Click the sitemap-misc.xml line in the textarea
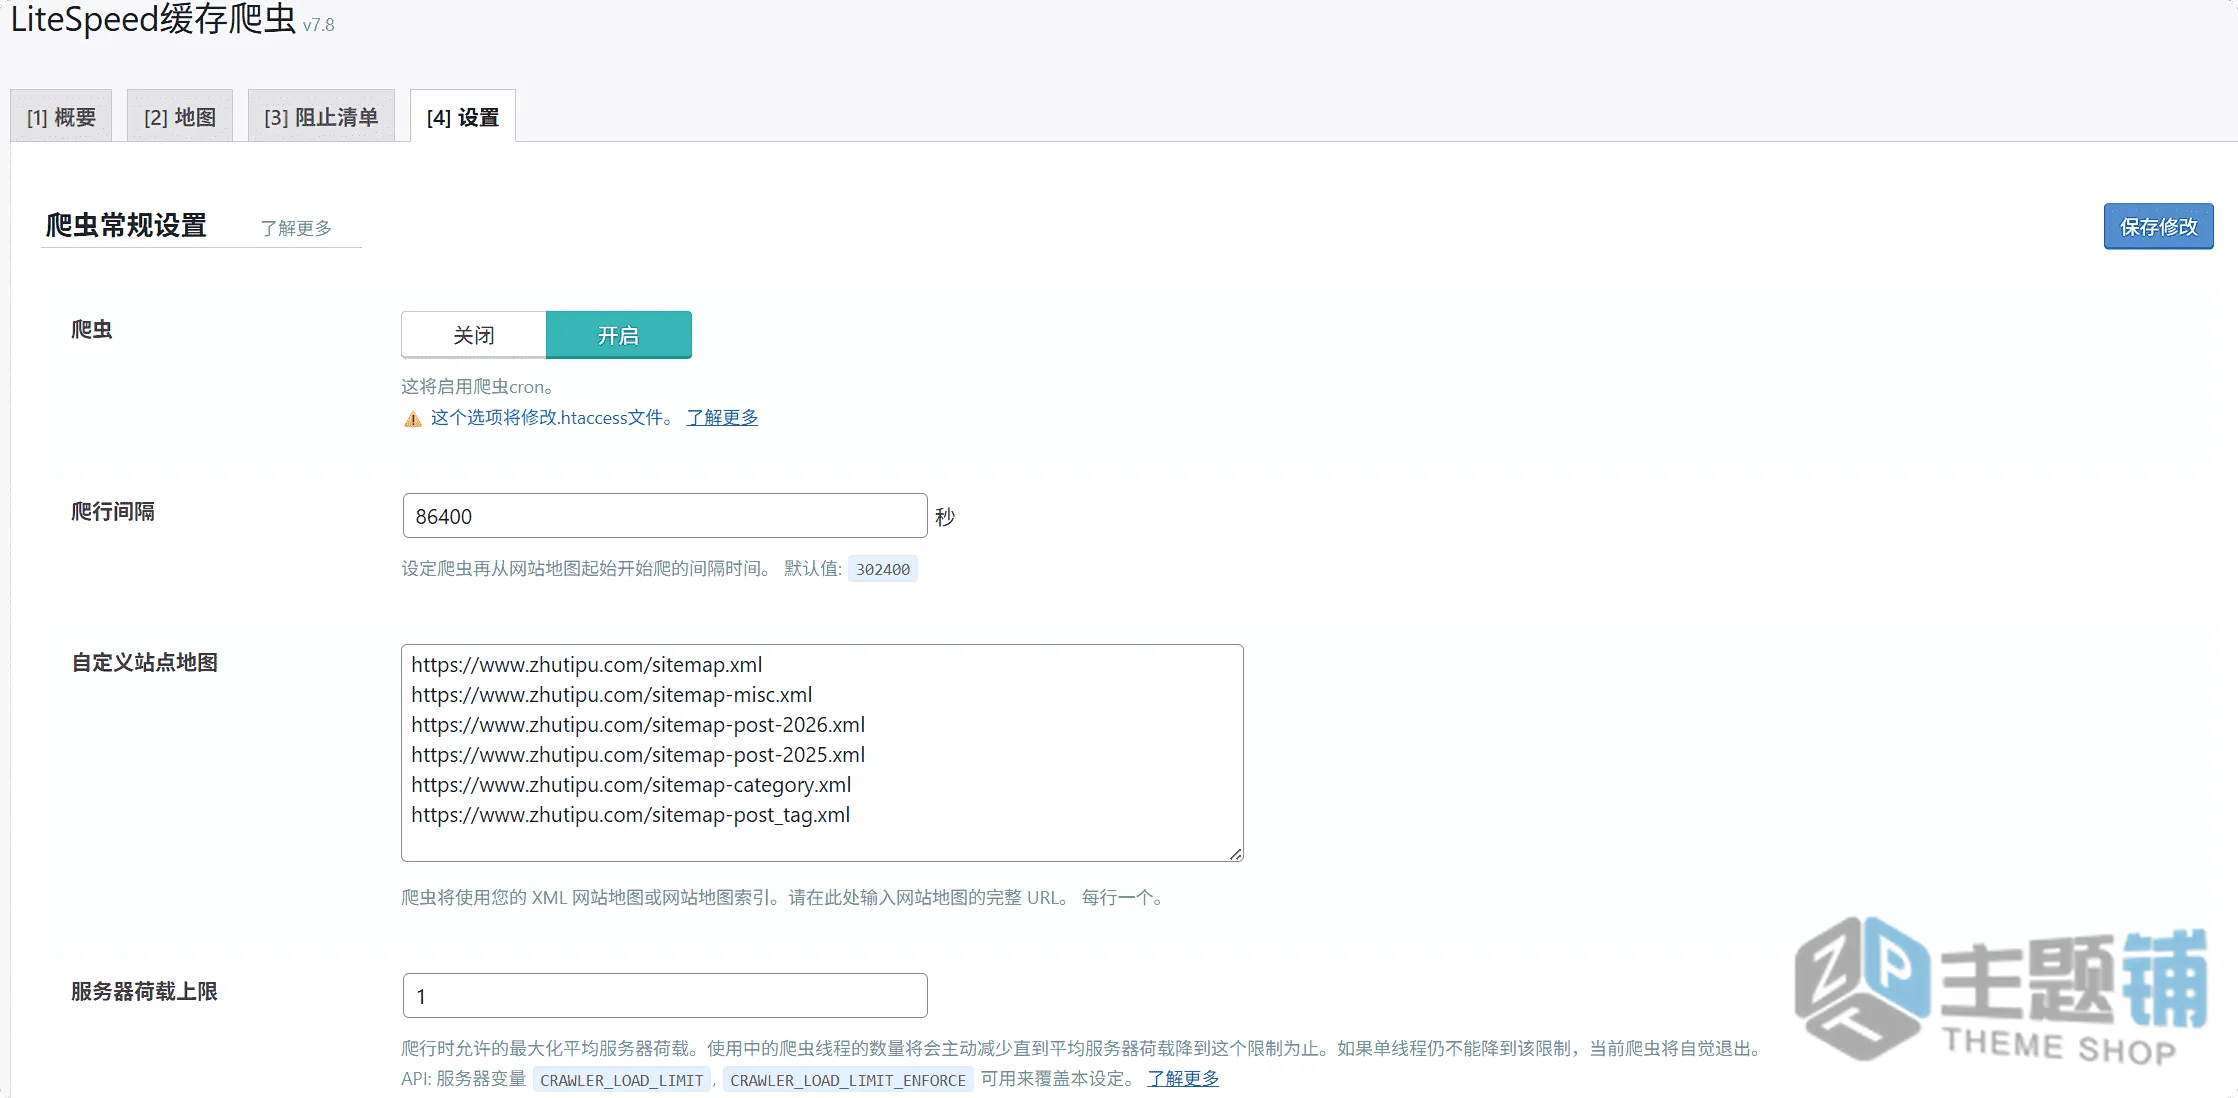This screenshot has height=1098, width=2238. (612, 695)
